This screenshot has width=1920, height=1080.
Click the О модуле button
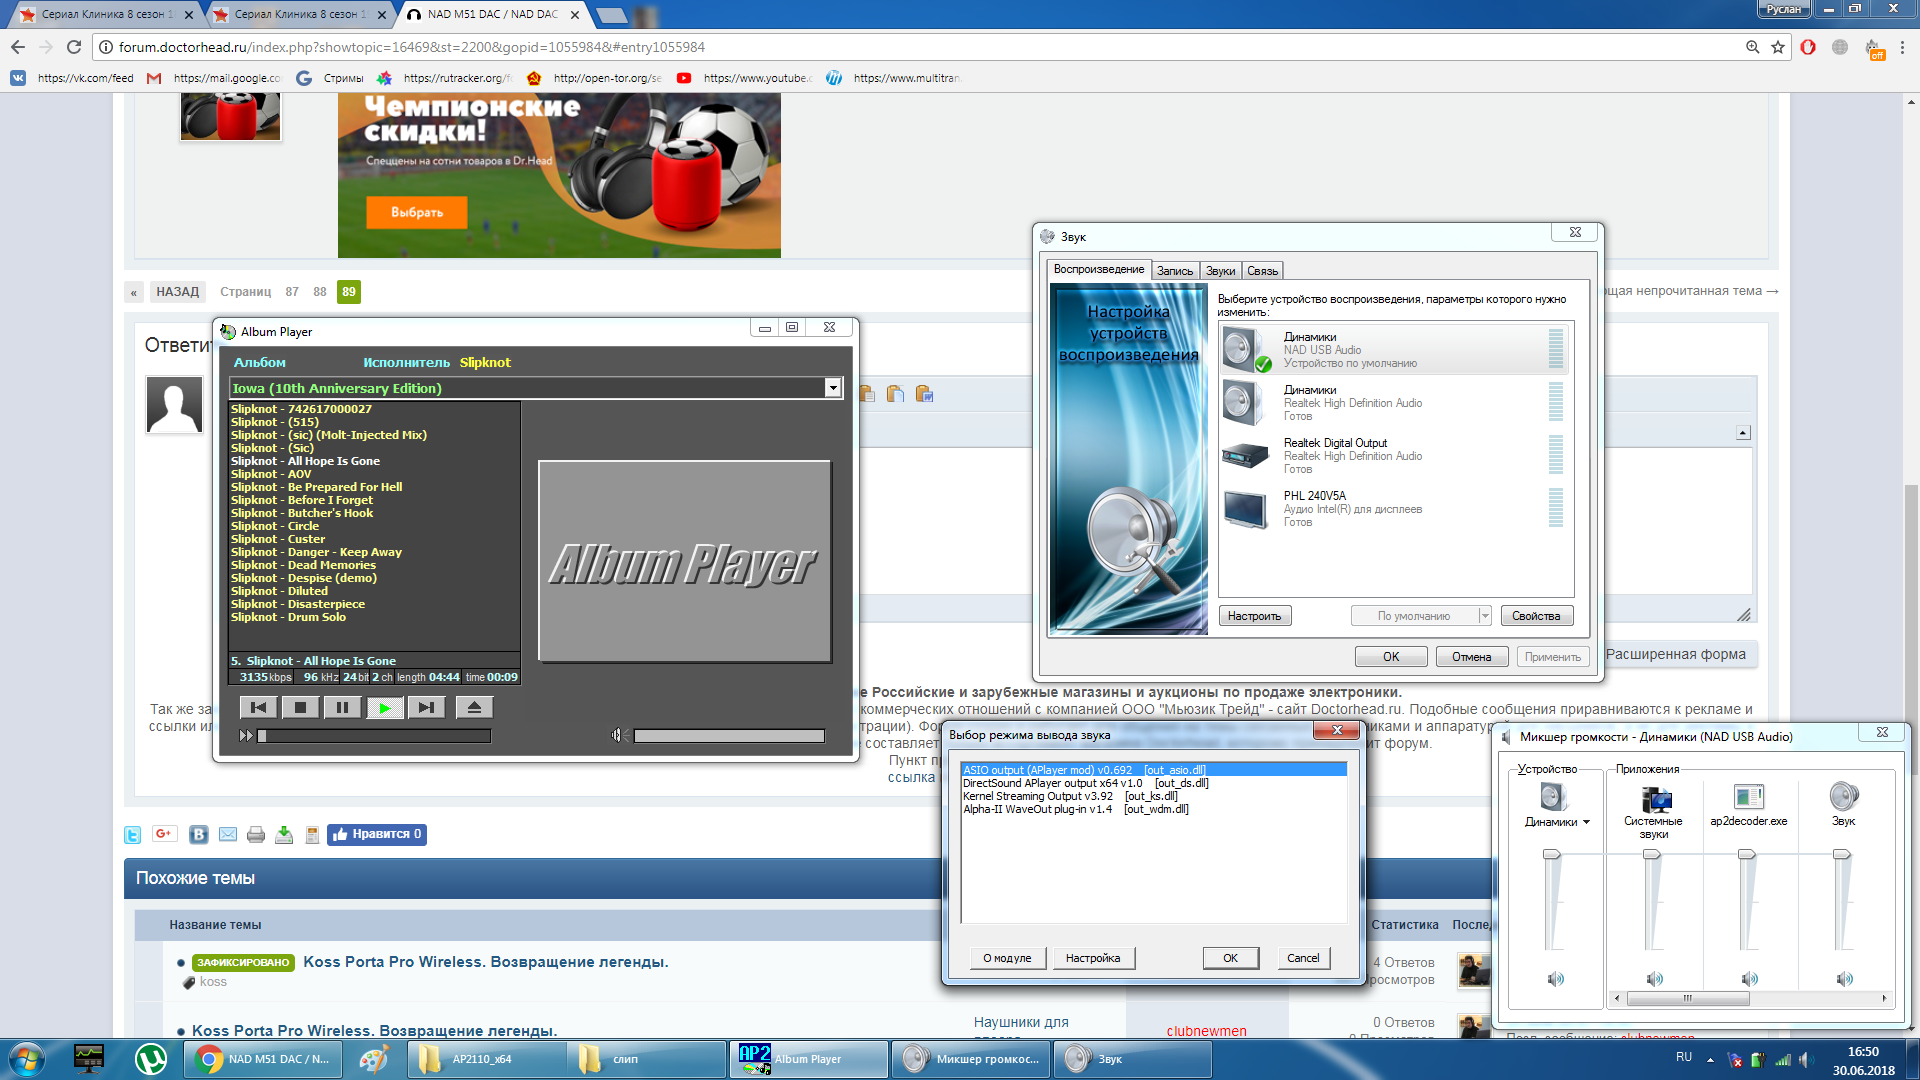1007,958
